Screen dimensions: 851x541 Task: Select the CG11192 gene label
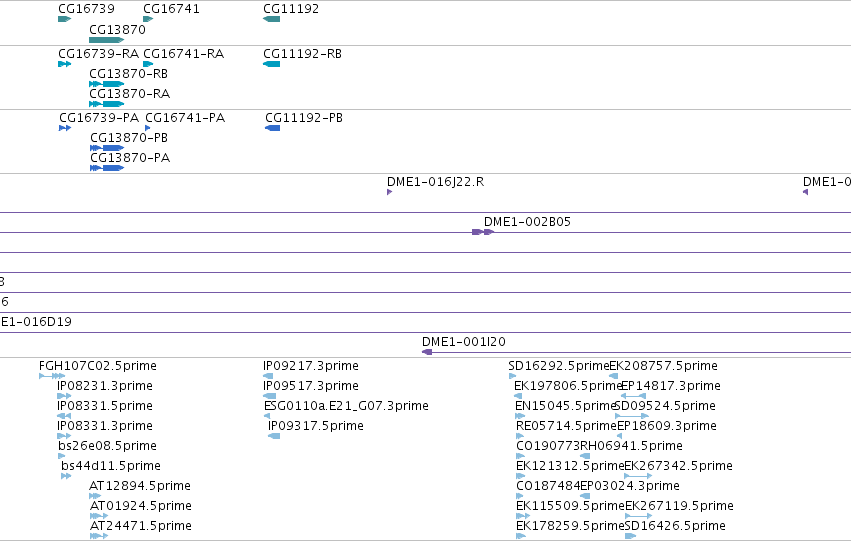tap(291, 9)
